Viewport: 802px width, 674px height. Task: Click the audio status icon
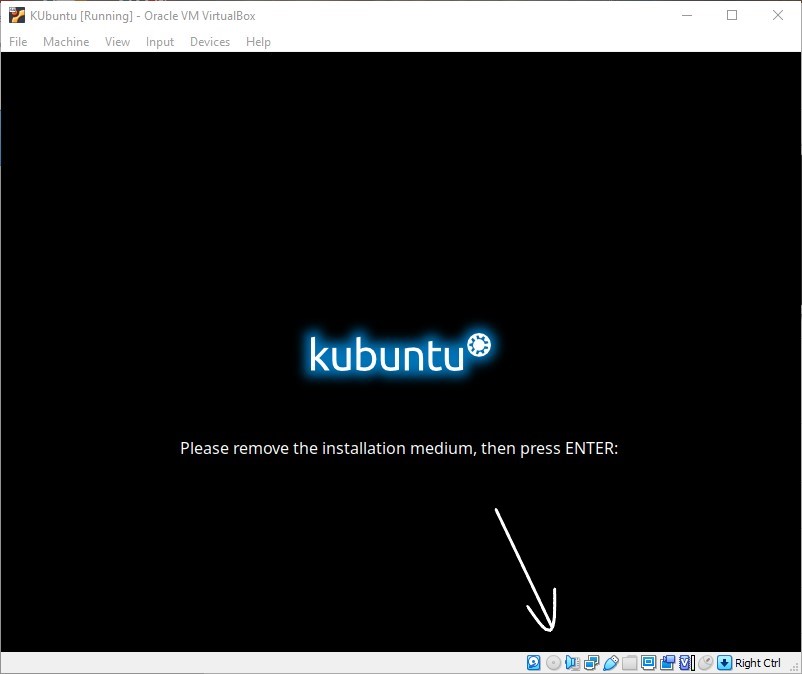(572, 663)
